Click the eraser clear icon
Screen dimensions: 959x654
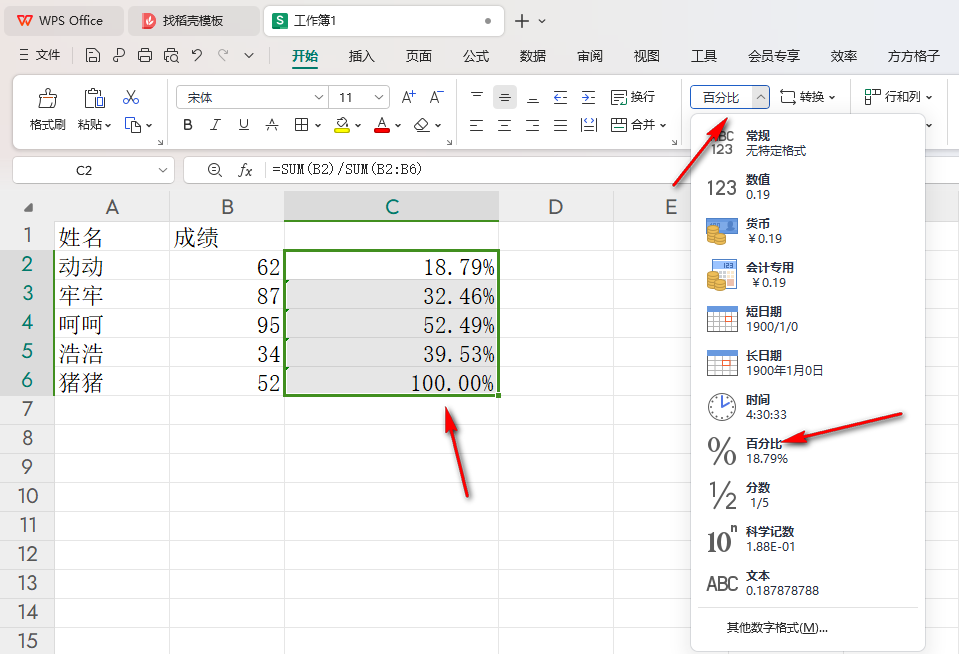[421, 125]
